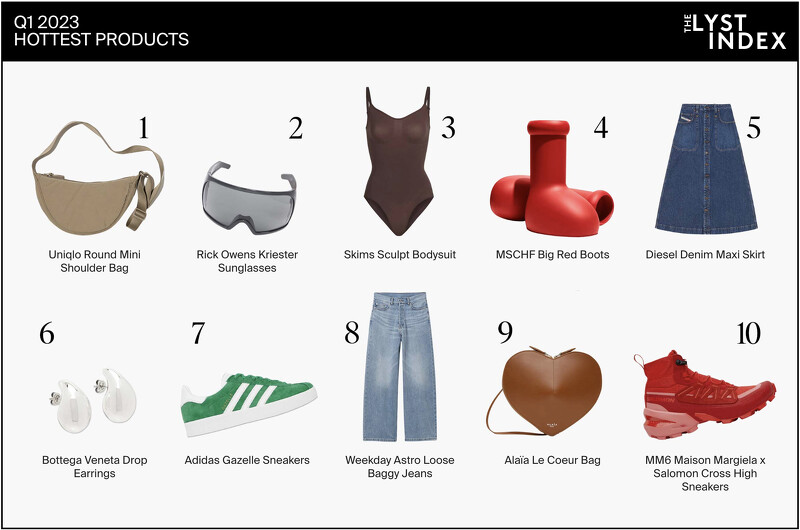Open the MSCHF Big Red Boots image
This screenshot has width=800, height=530.
click(x=552, y=178)
